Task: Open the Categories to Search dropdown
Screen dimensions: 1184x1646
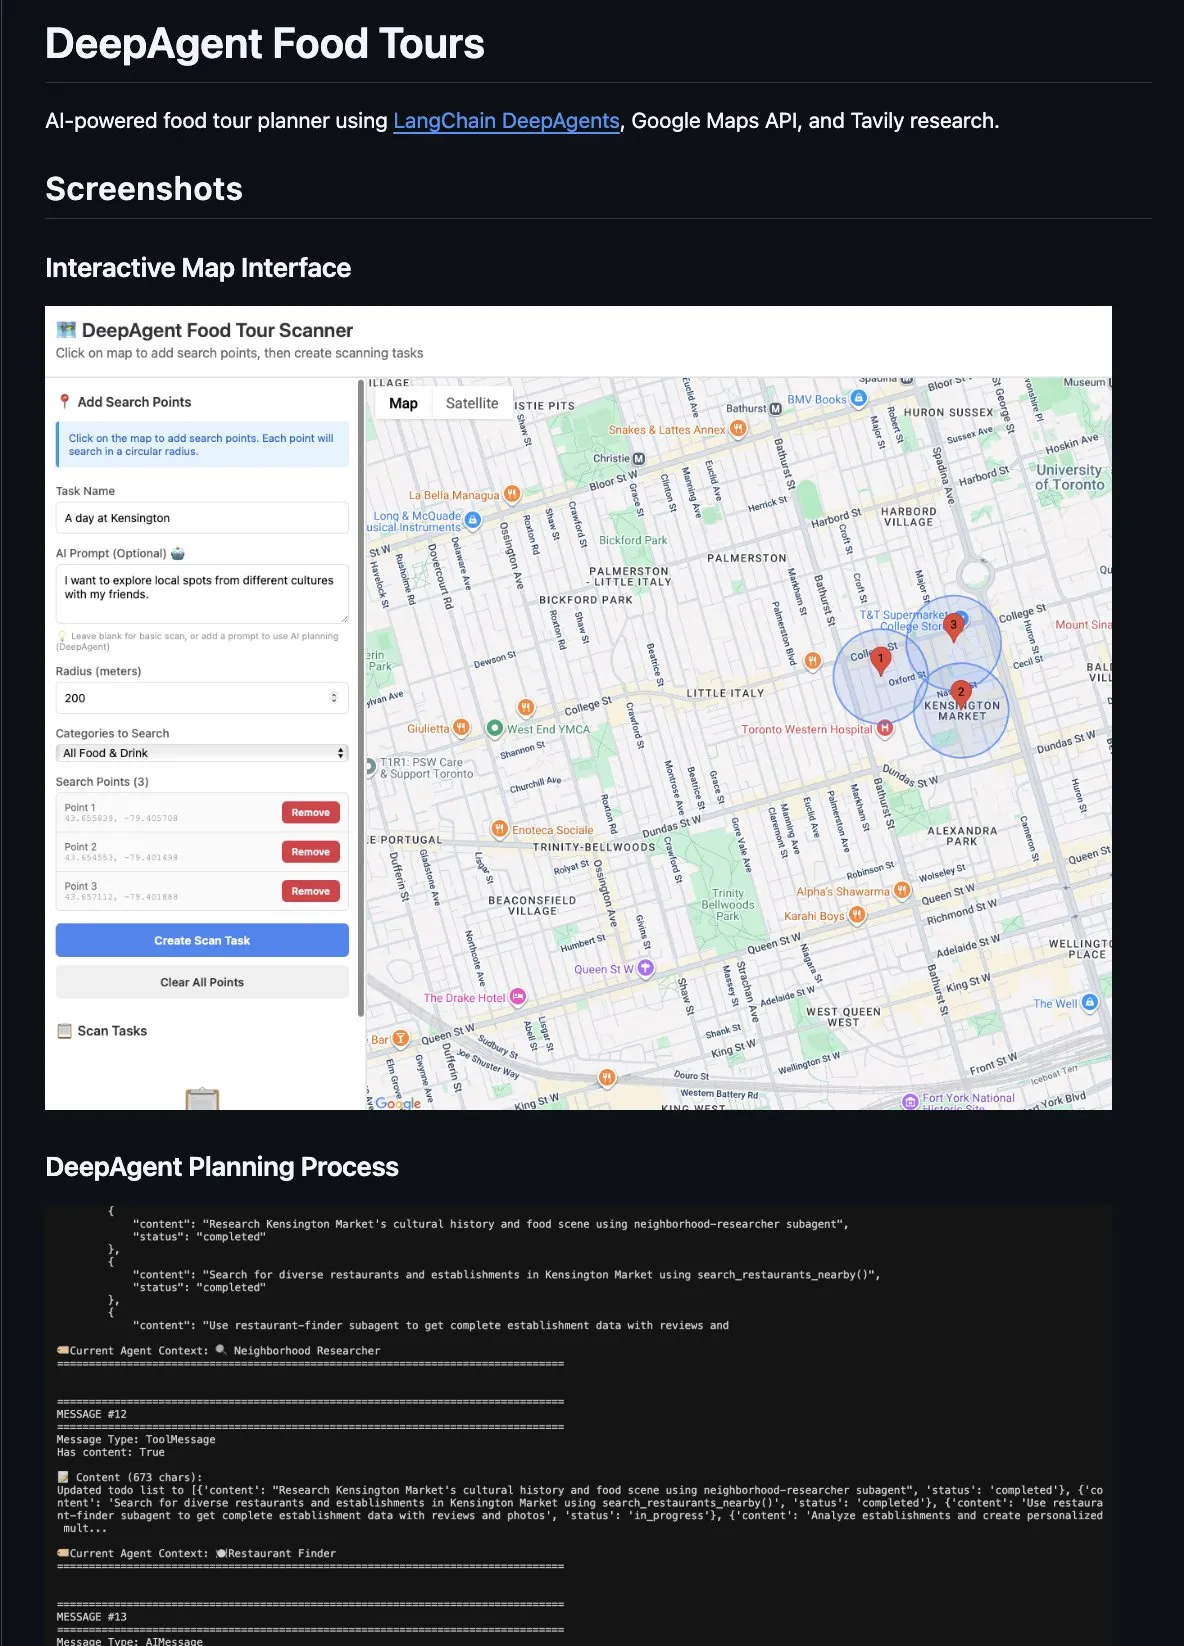Action: pos(202,753)
